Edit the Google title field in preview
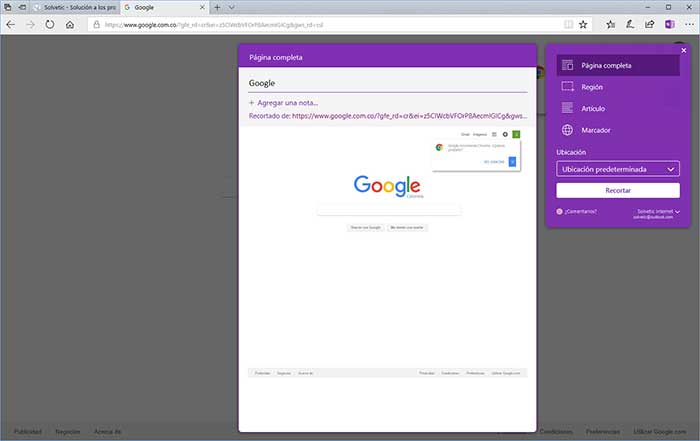The image size is (700, 441). click(388, 83)
